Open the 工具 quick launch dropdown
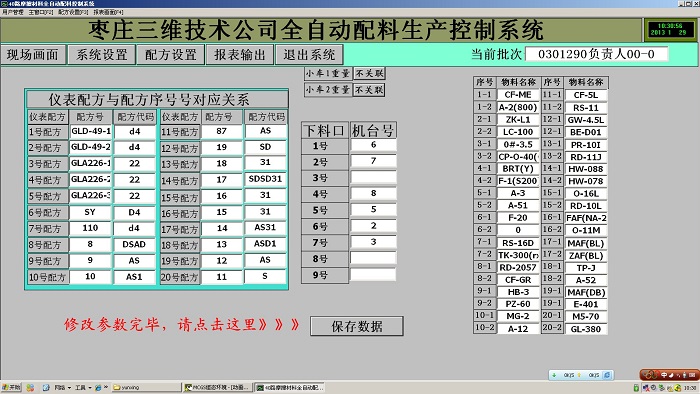The height and width of the screenshot is (394, 700). 83,388
